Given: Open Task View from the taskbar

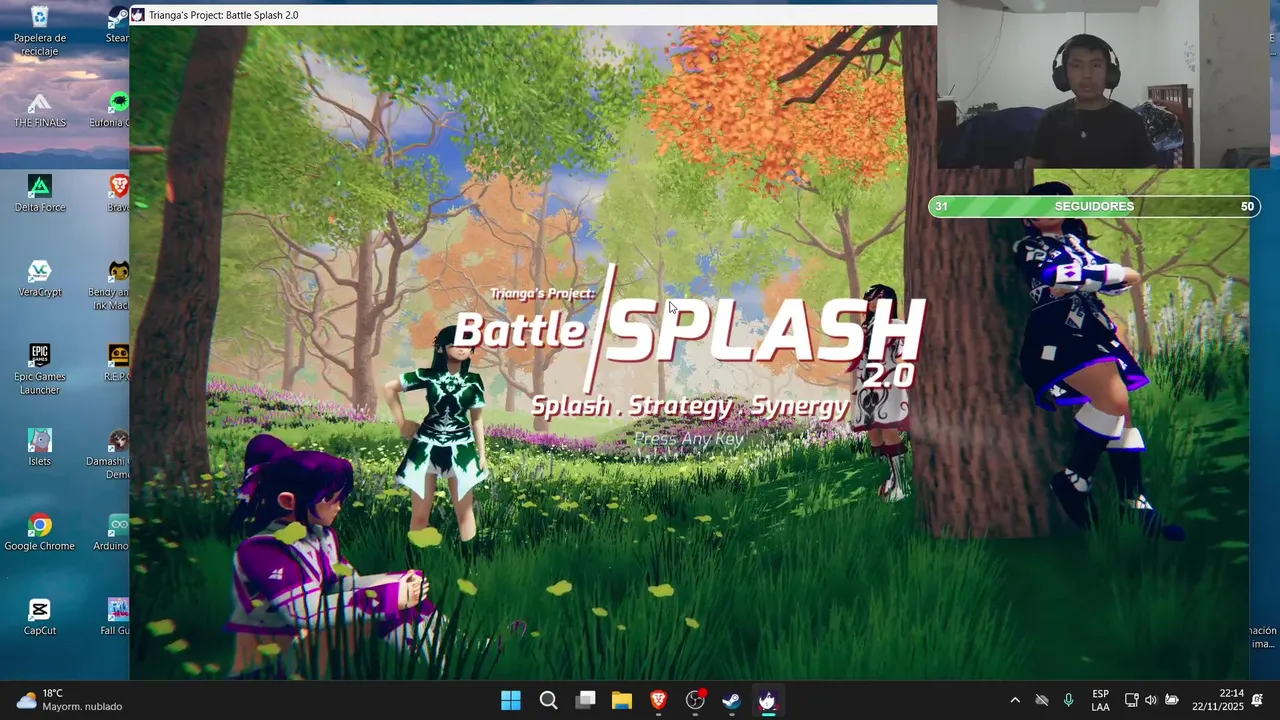Looking at the screenshot, I should (585, 700).
